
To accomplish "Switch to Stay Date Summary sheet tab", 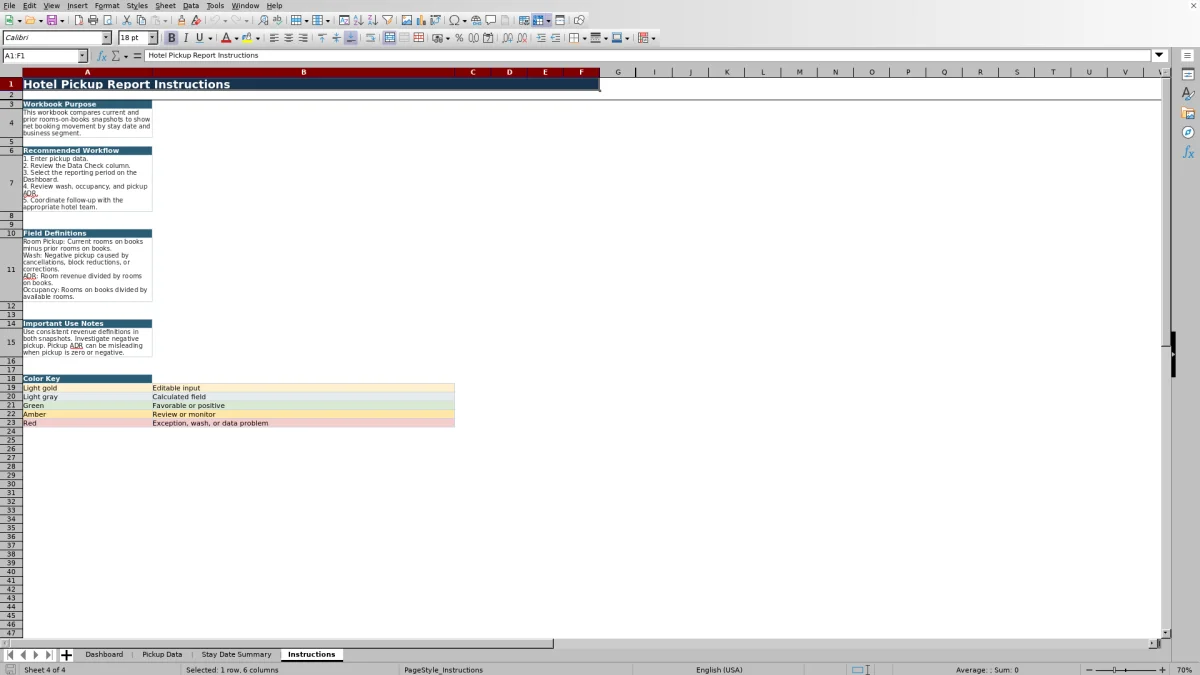I will [236, 655].
